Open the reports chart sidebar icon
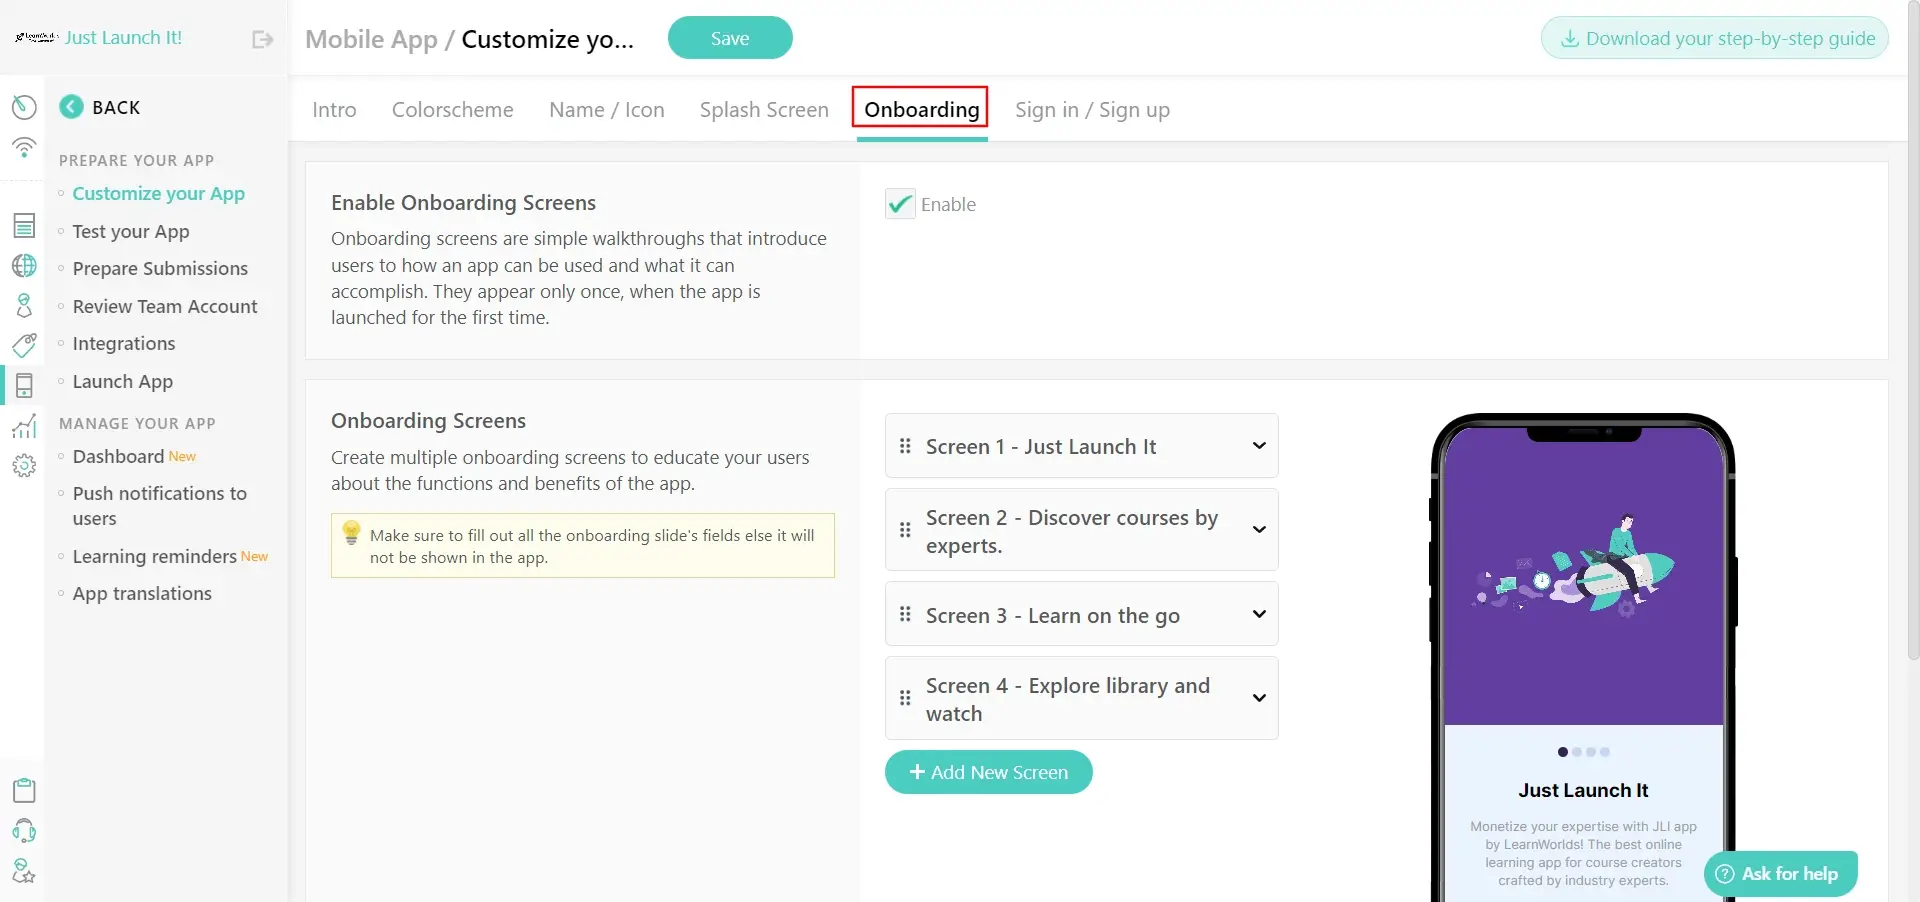The height and width of the screenshot is (902, 1920). tap(24, 425)
